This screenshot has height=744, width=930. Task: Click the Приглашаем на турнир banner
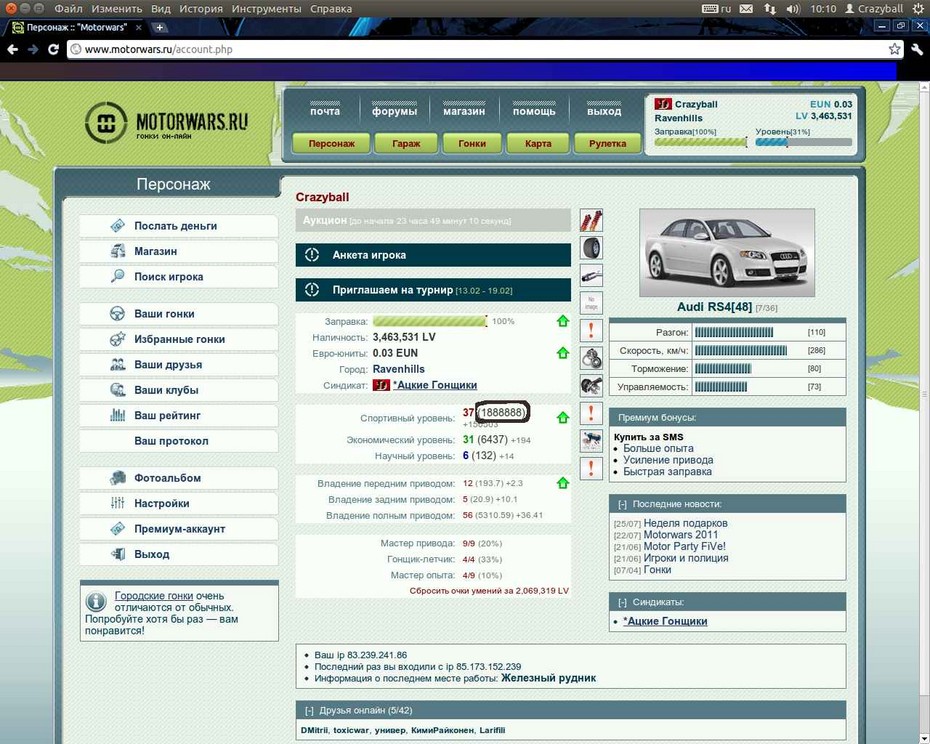(433, 290)
